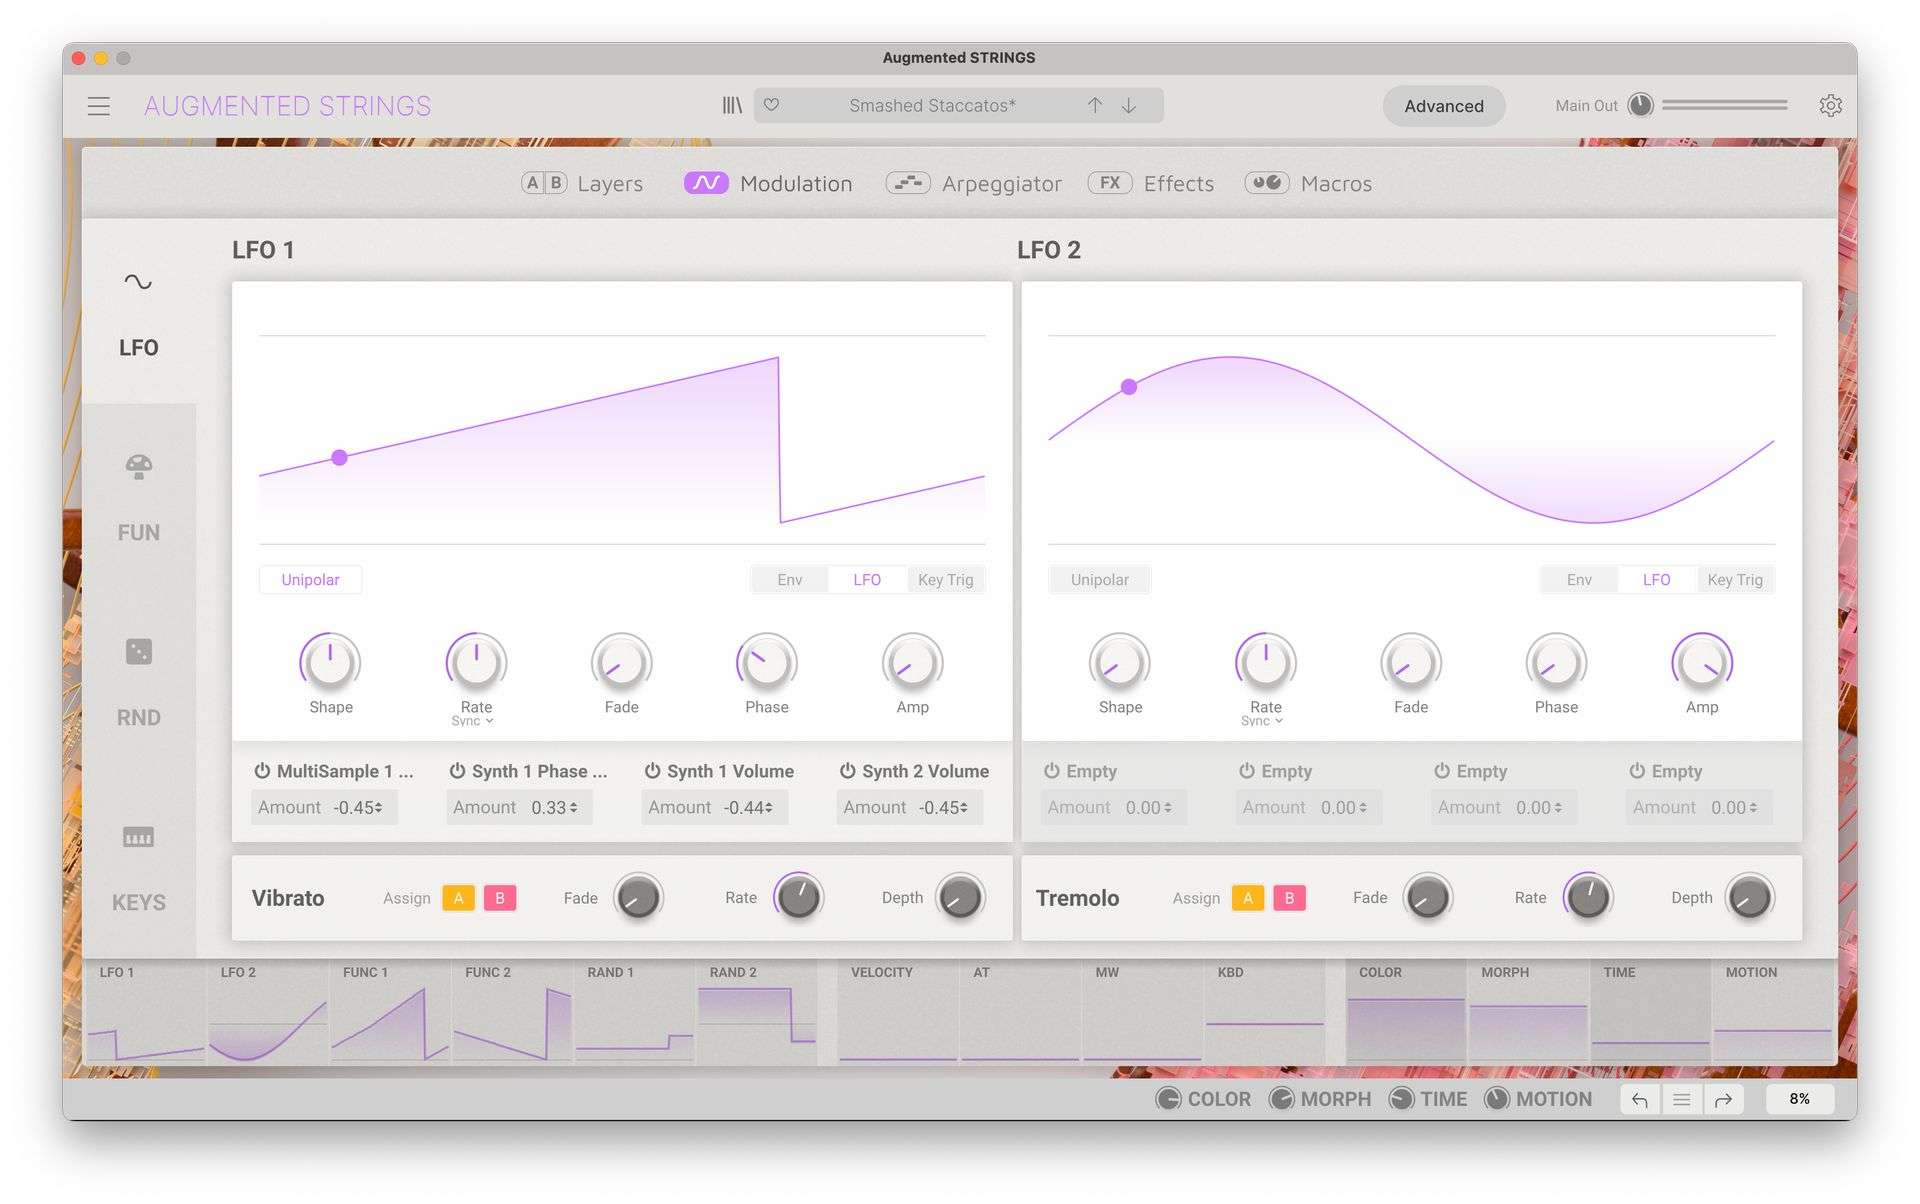Image resolution: width=1920 pixels, height=1204 pixels.
Task: Open the VELOCITY modulation thumbnail
Action: click(x=898, y=1012)
